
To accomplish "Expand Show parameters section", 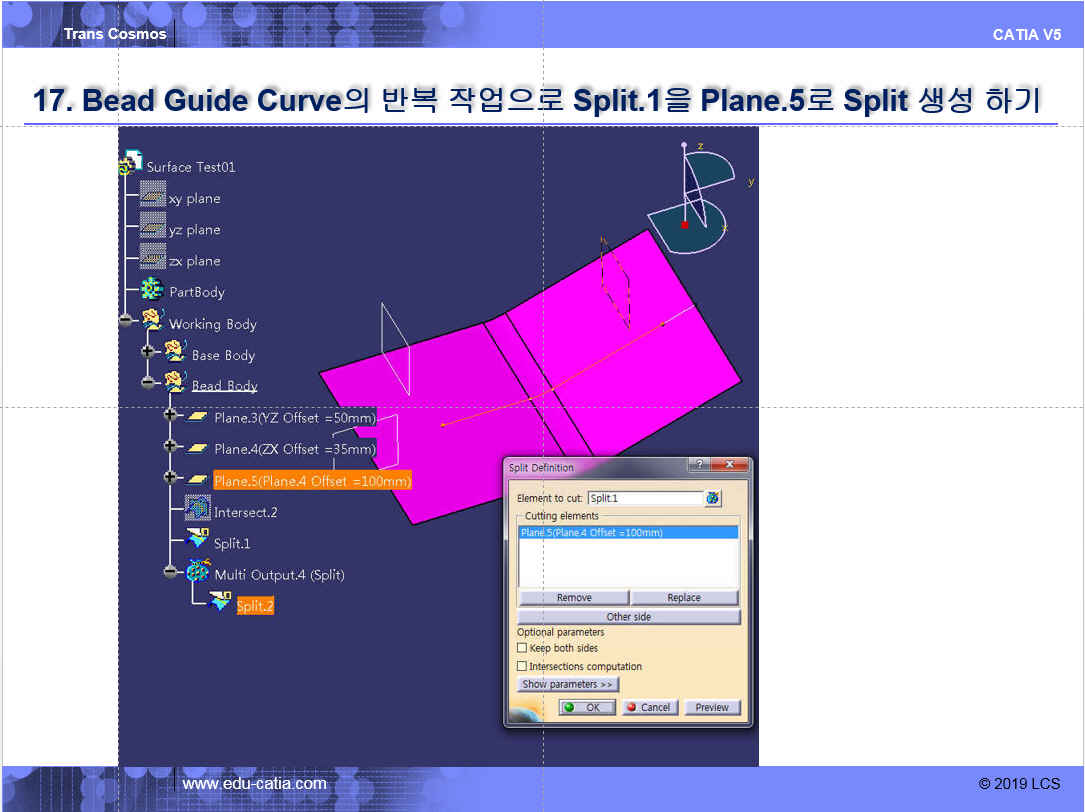I will [567, 684].
